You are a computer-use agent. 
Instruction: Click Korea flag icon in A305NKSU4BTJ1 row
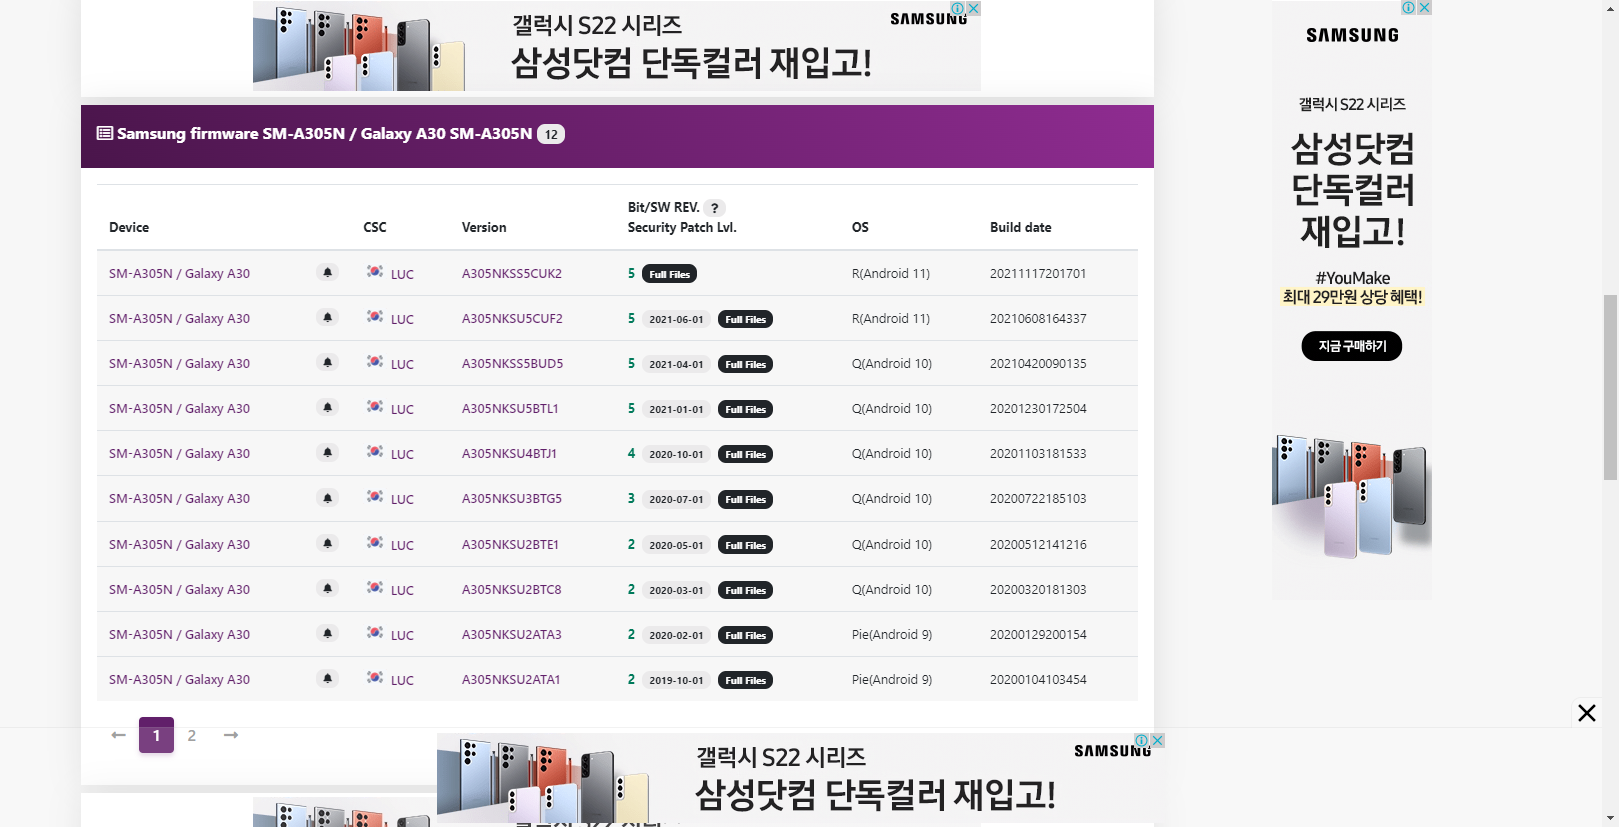[x=375, y=451]
